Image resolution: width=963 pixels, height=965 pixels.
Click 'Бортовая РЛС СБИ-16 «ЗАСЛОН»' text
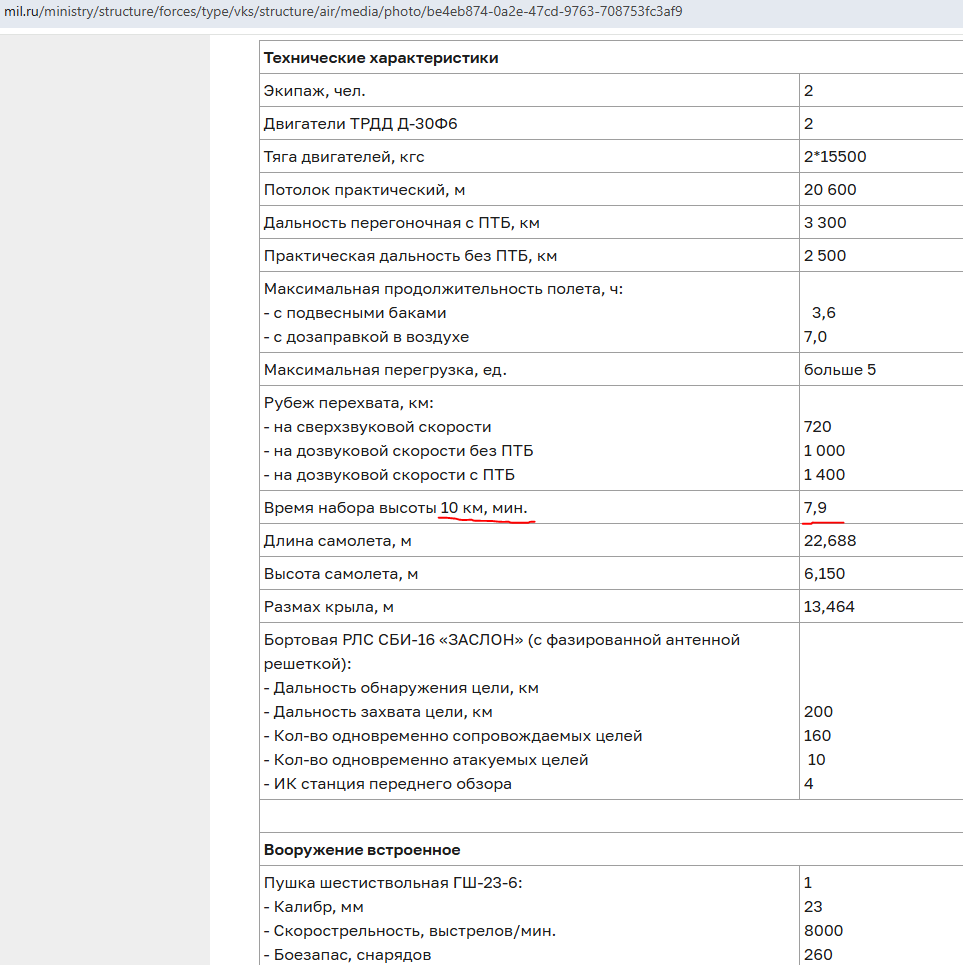pyautogui.click(x=393, y=641)
